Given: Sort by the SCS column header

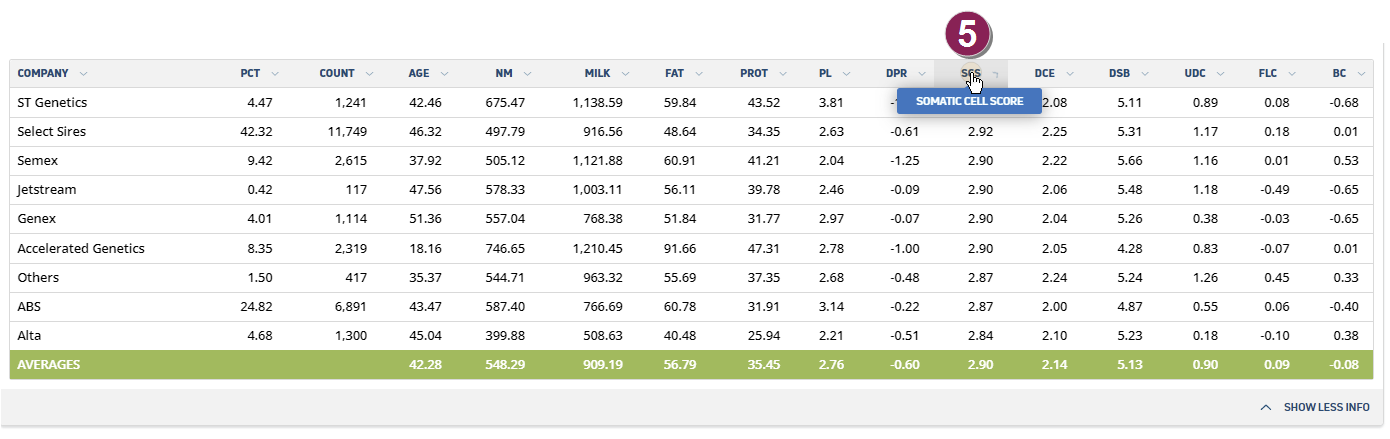Looking at the screenshot, I should click(x=970, y=74).
